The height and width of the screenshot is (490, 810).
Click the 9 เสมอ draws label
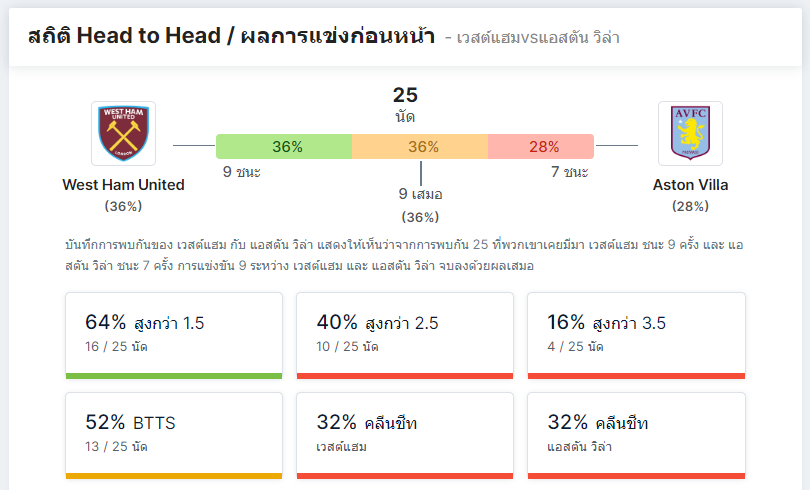tap(420, 194)
